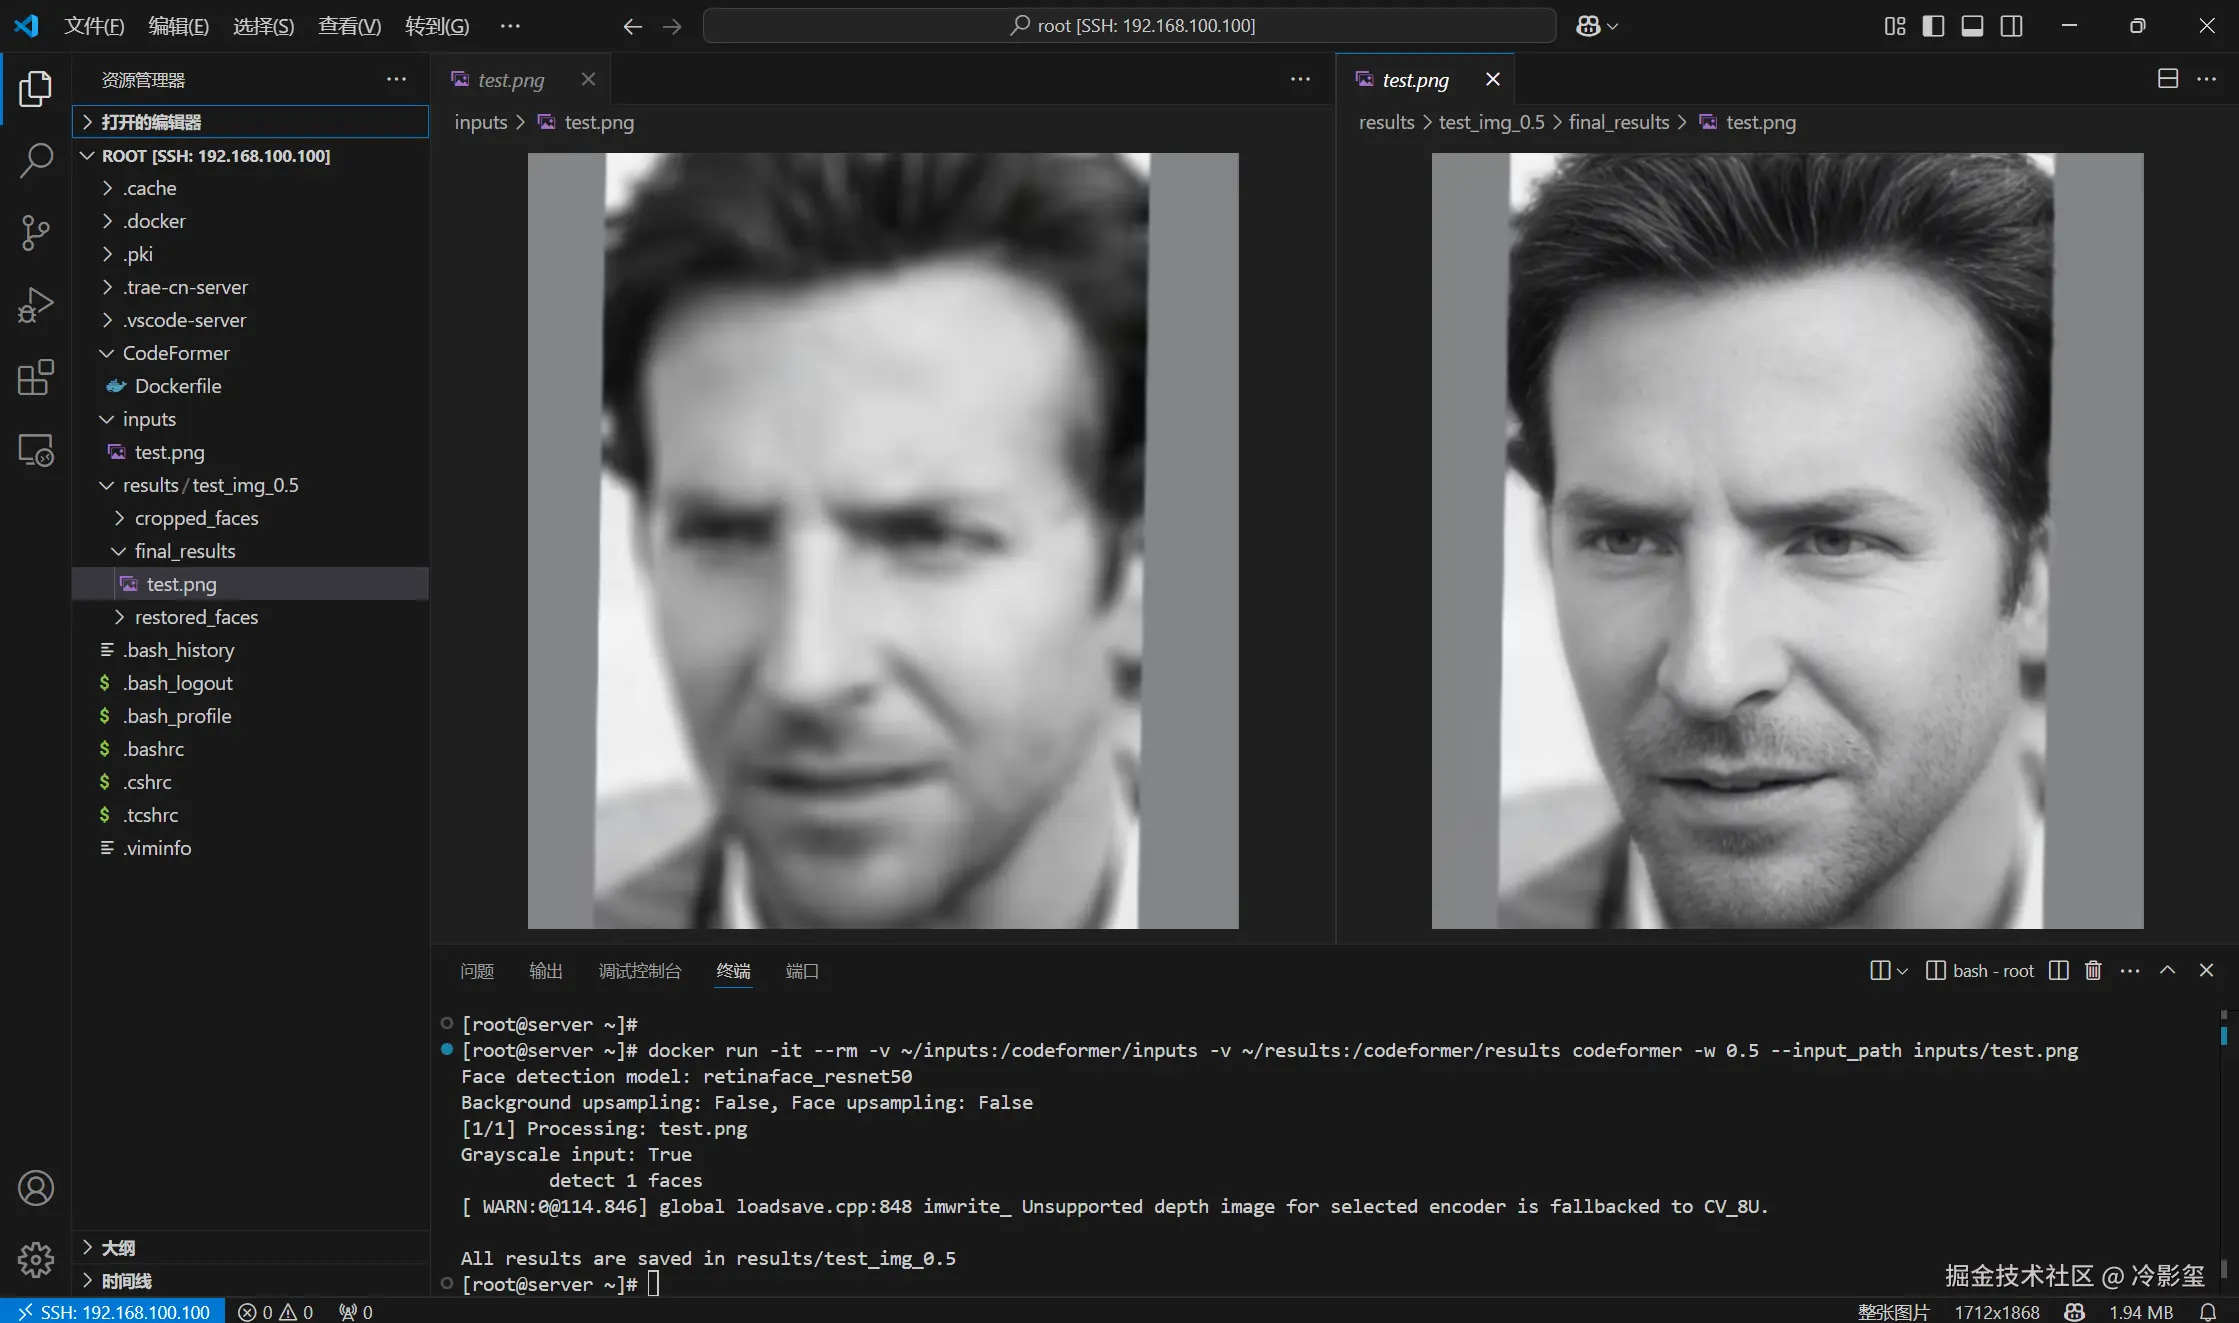Click the back navigation arrow
Viewport: 2239px width, 1323px height.
point(632,26)
